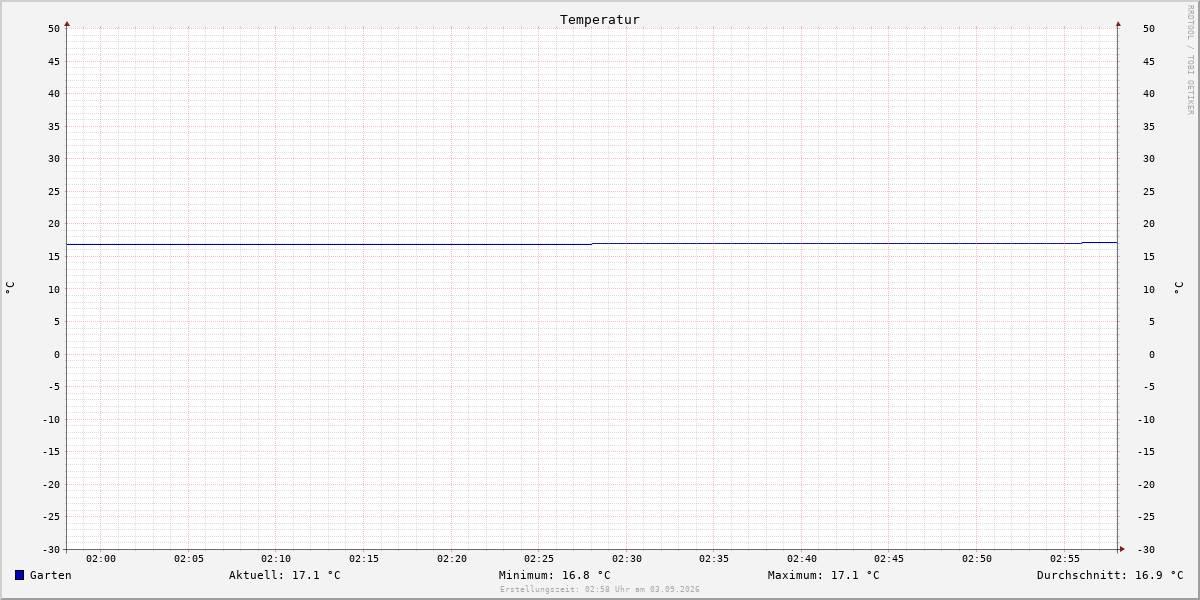
Task: Click the Erstellungszeit timestamp footer text
Action: point(600,589)
